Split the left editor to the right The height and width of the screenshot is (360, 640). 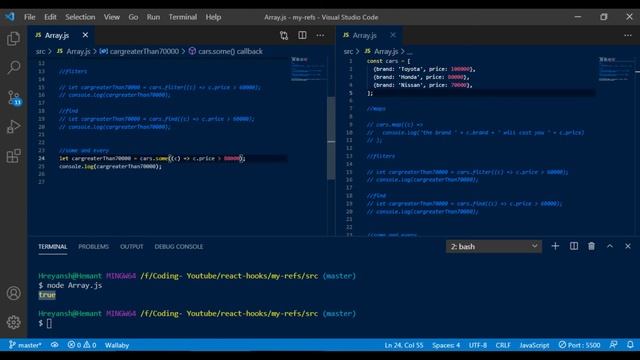coord(302,36)
